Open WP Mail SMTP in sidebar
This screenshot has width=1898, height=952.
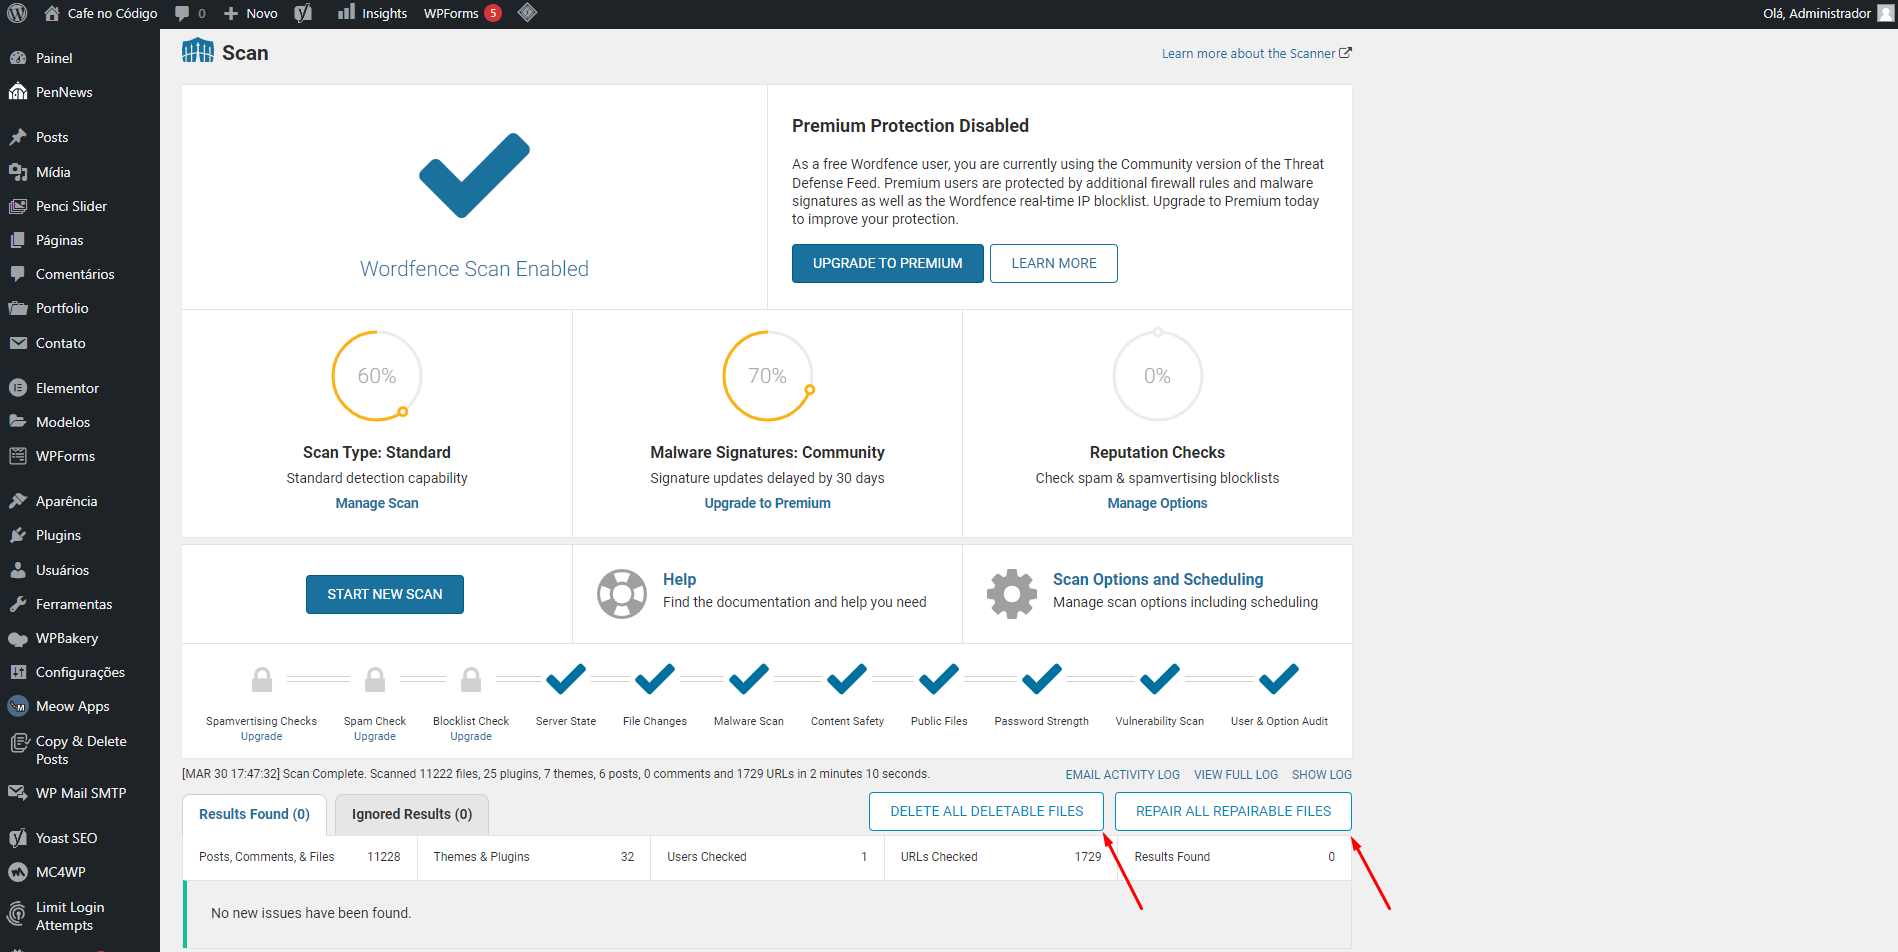80,793
